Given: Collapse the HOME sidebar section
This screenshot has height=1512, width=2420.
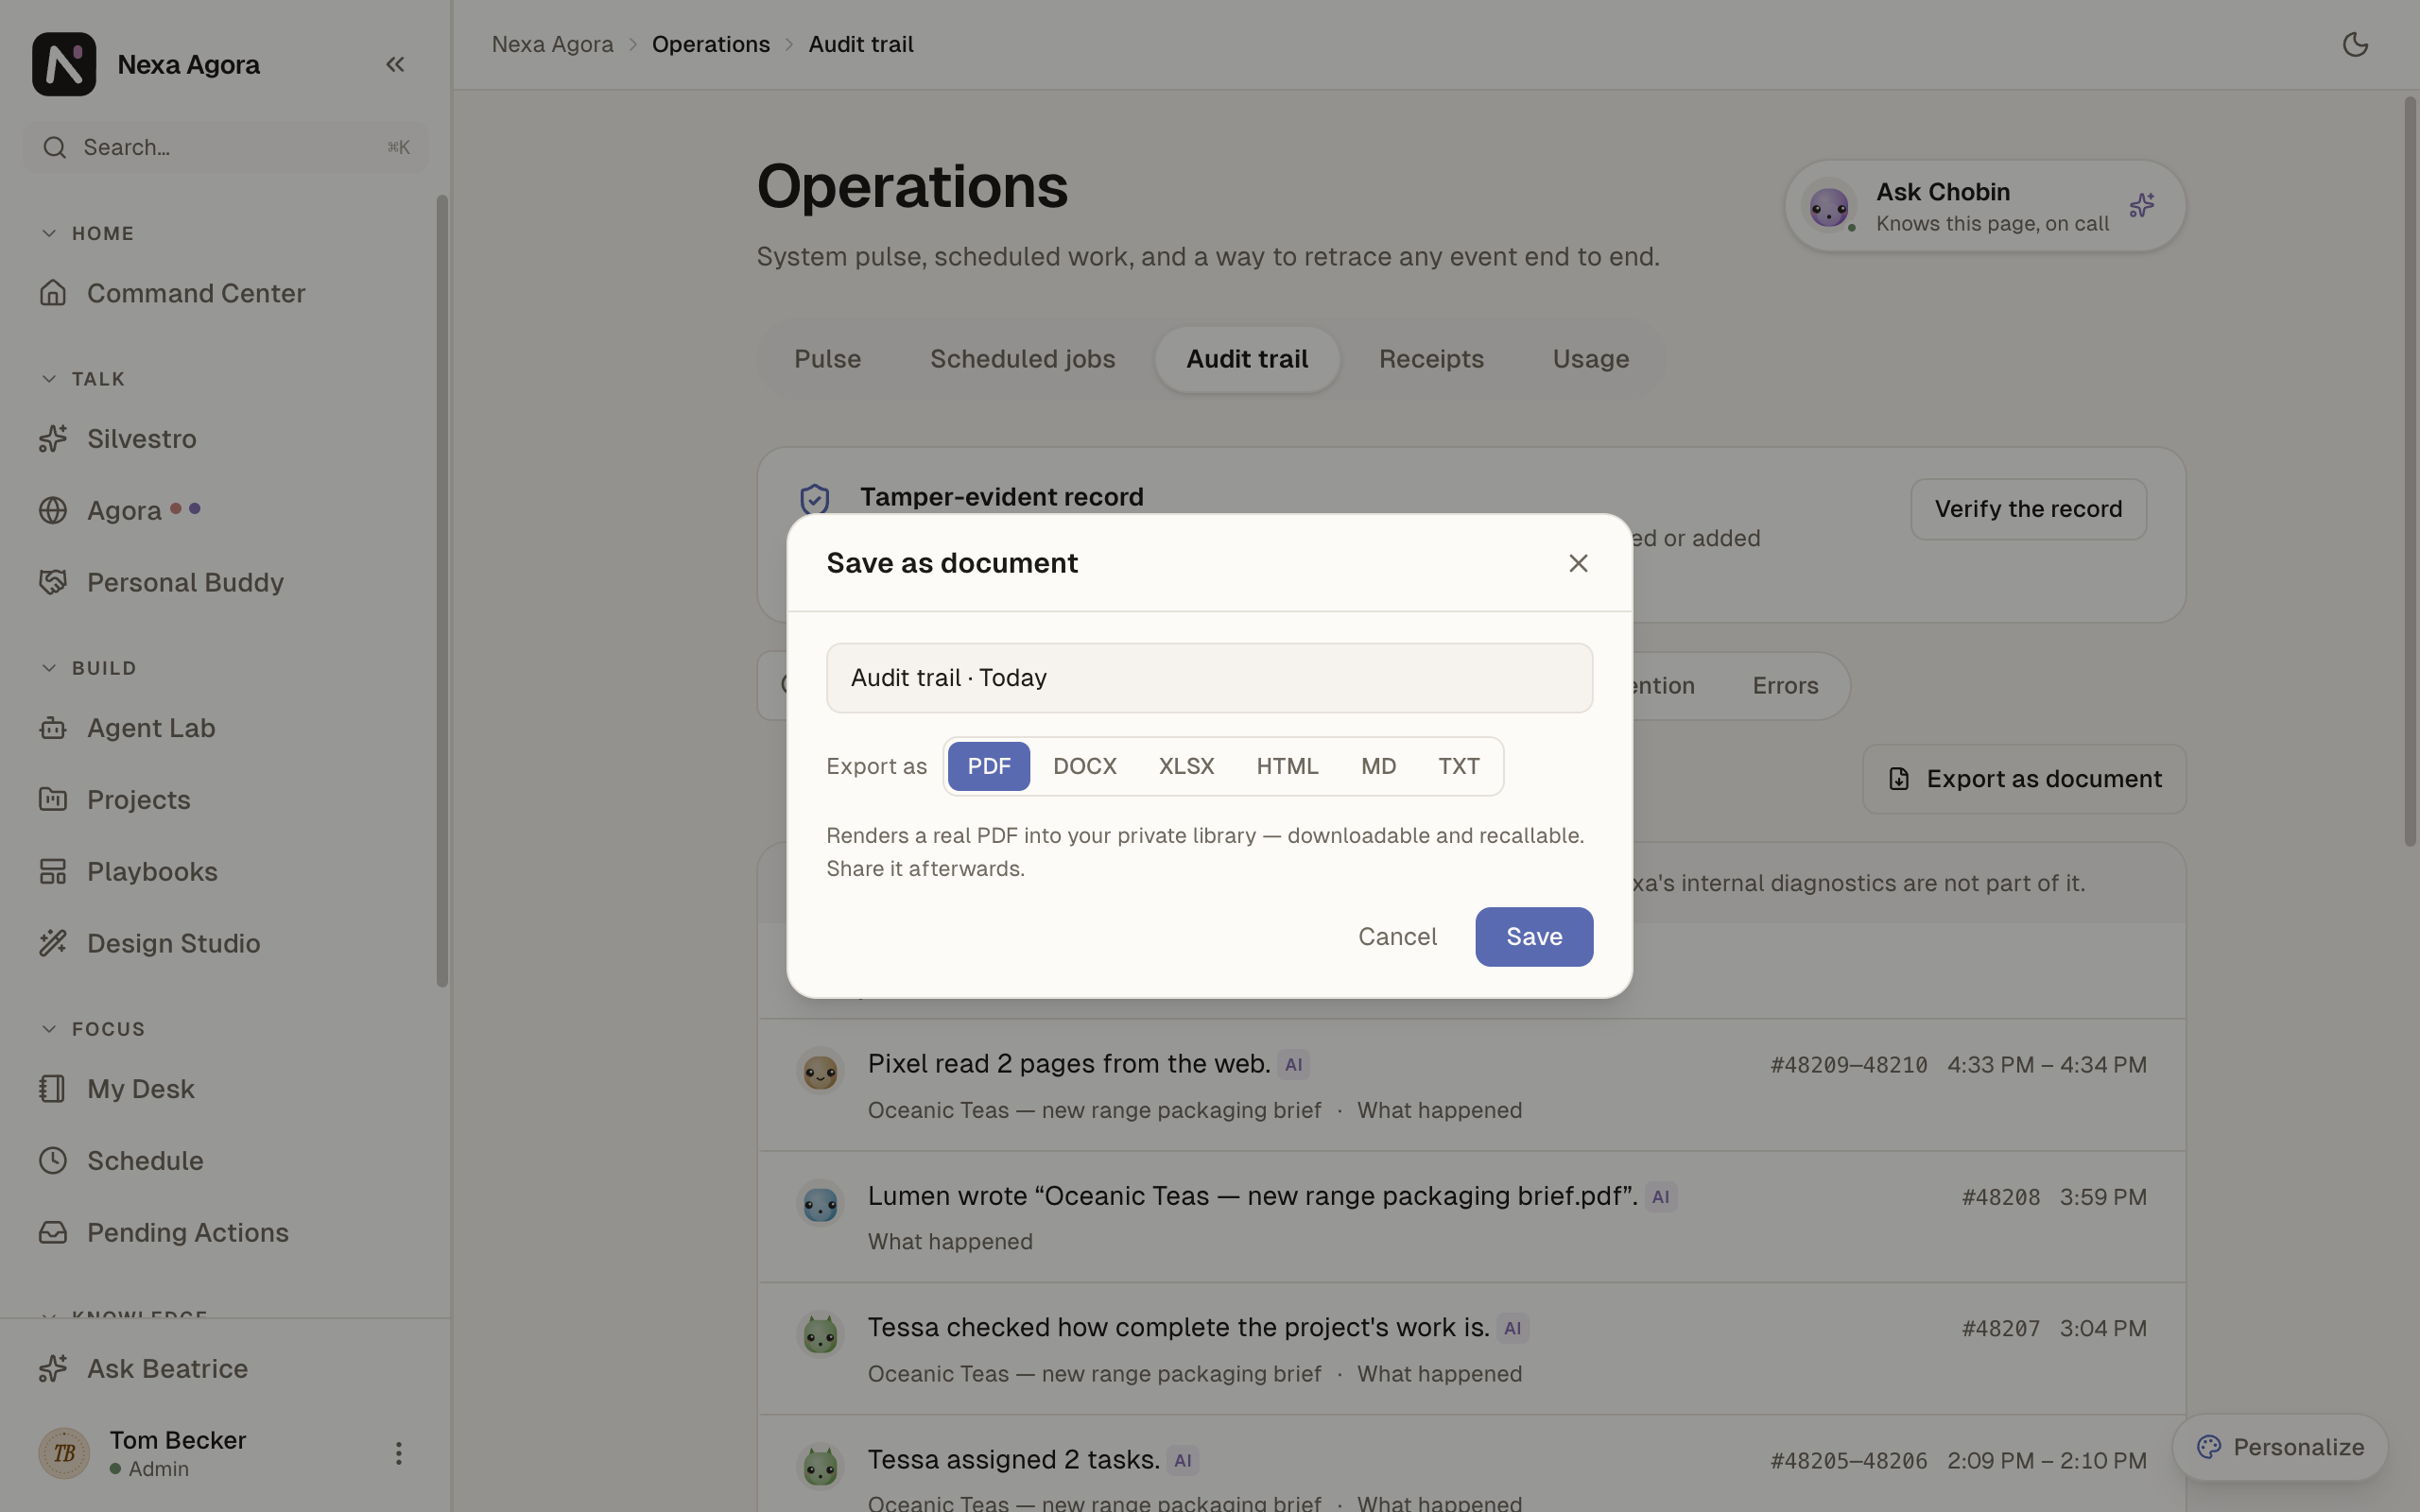Looking at the screenshot, I should click(x=87, y=233).
